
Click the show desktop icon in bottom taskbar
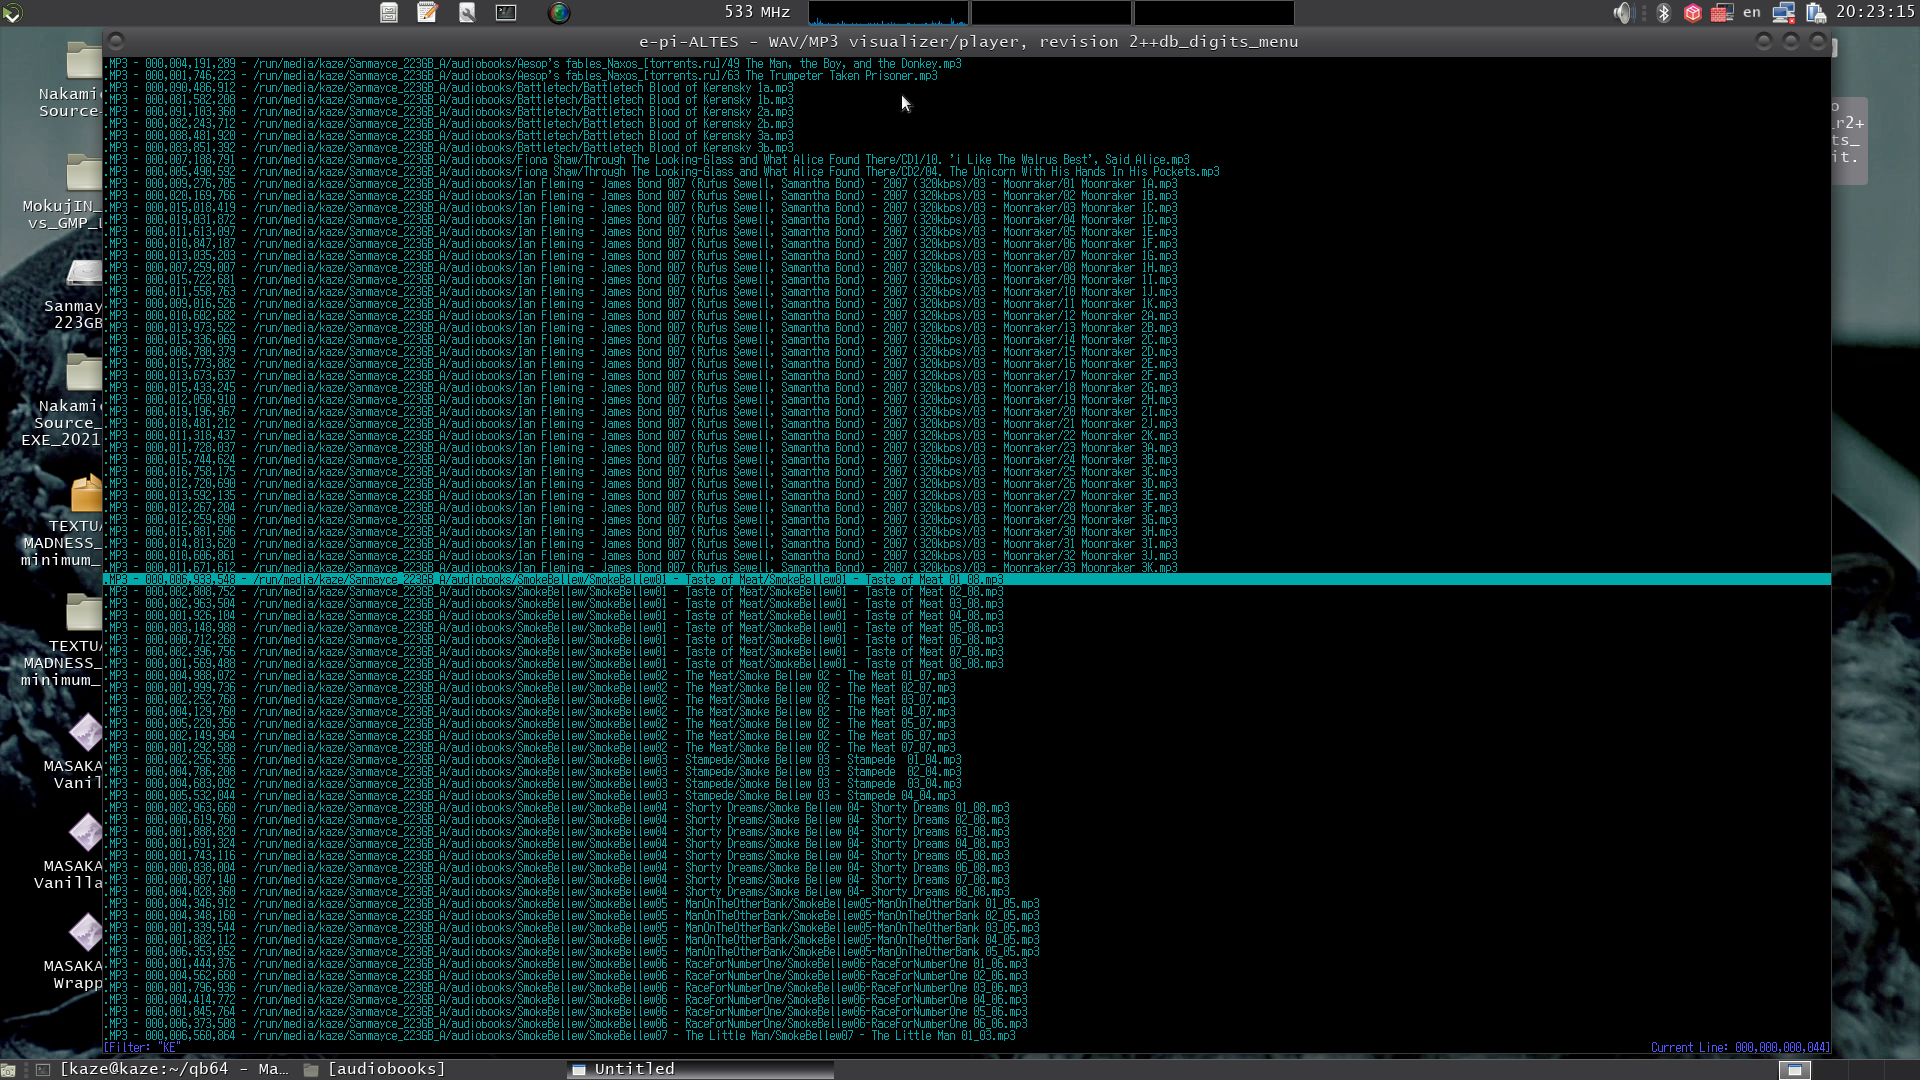coord(8,1069)
